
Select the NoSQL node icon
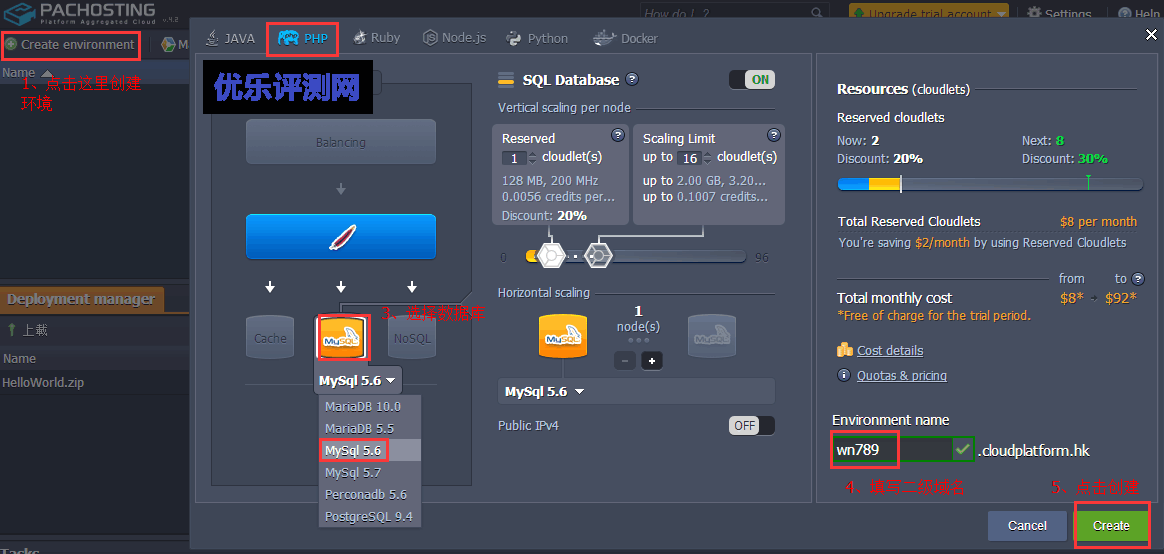coord(412,338)
